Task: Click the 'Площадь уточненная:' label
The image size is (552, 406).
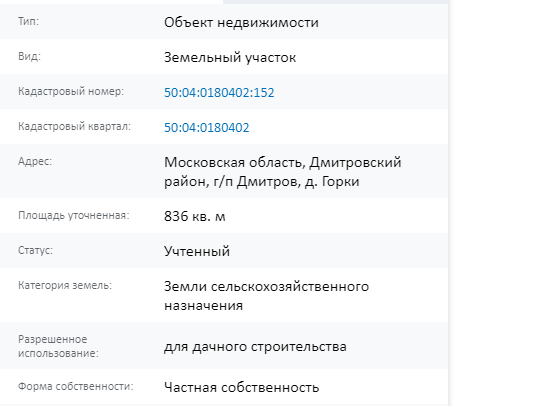Action: 74,215
